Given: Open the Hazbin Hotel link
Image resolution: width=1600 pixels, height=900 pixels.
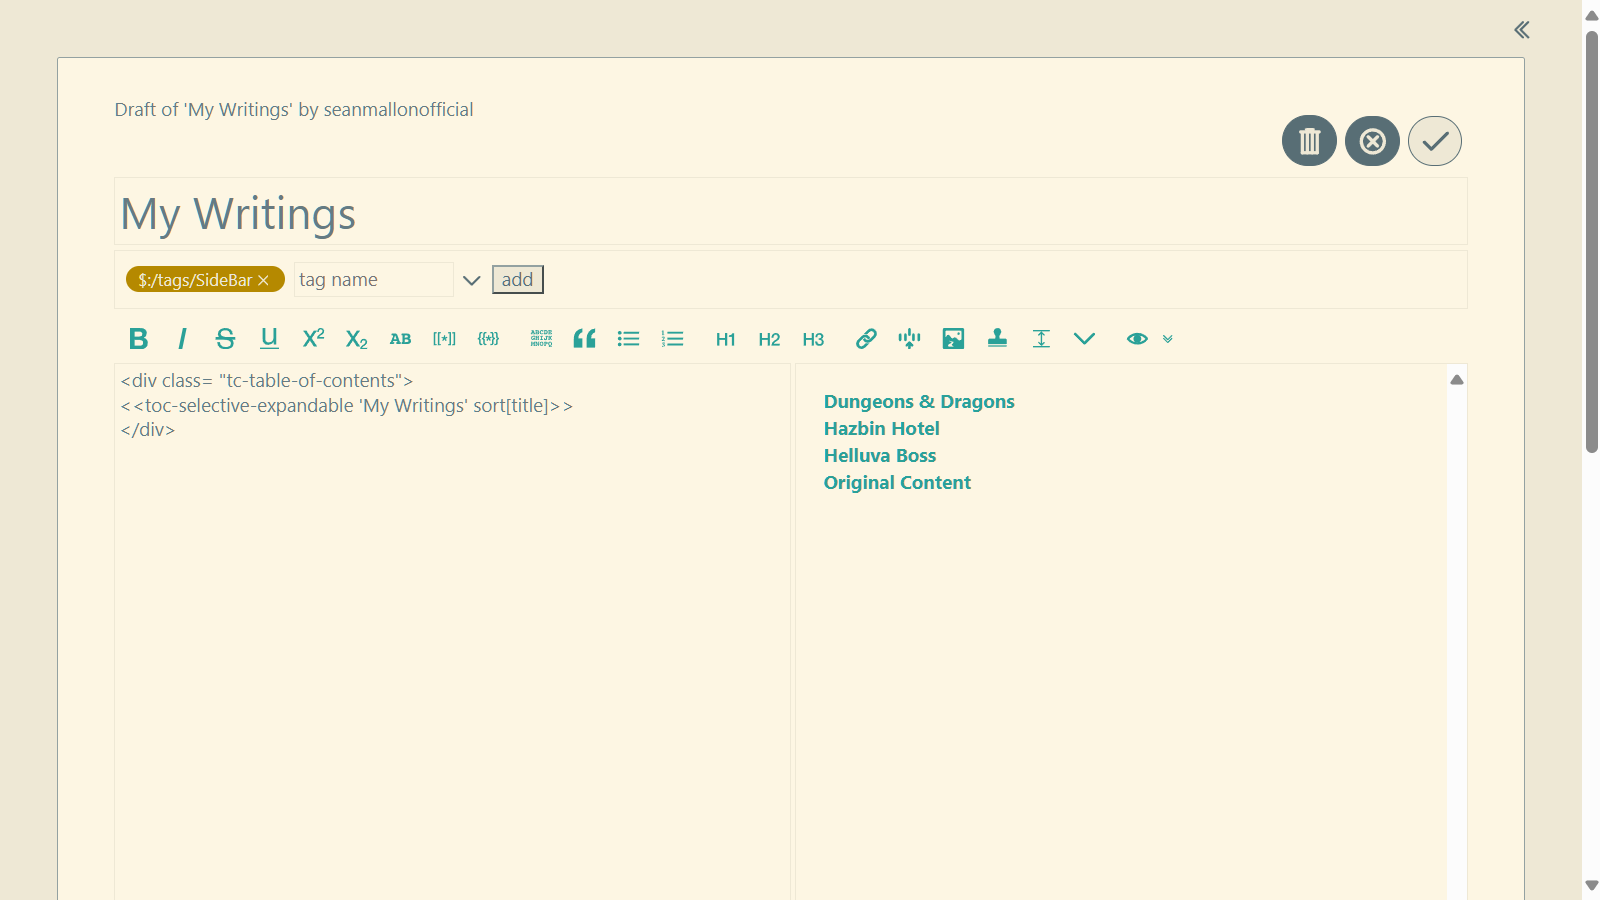Looking at the screenshot, I should (x=881, y=429).
